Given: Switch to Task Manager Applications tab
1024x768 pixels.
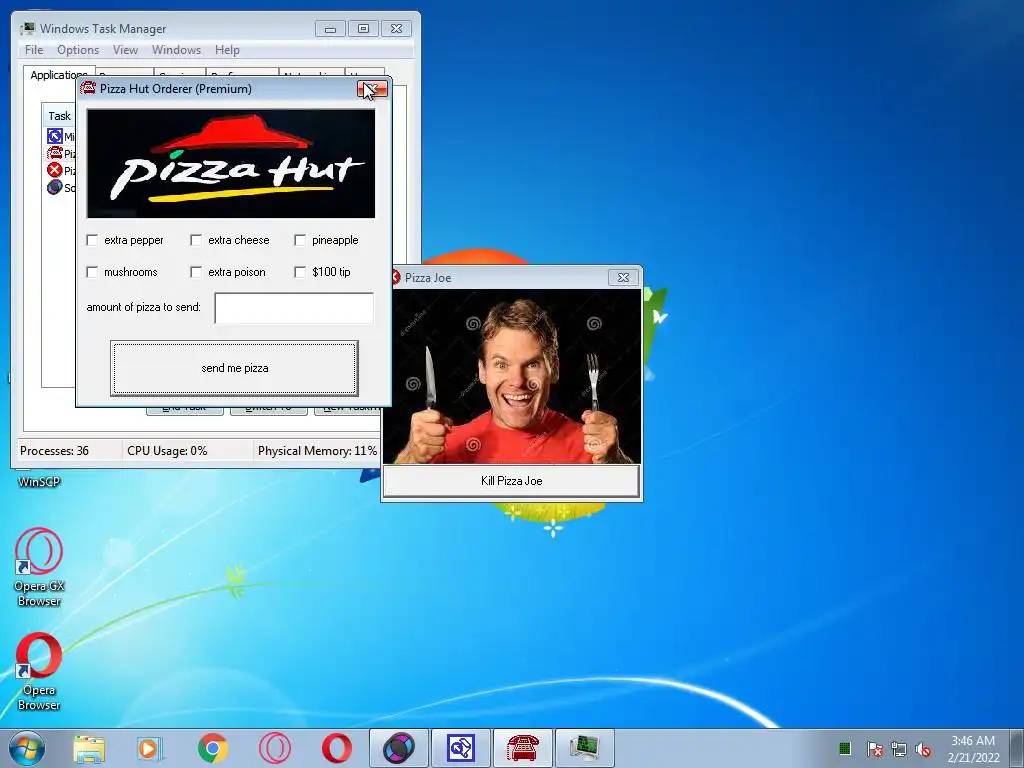Looking at the screenshot, I should [x=59, y=75].
